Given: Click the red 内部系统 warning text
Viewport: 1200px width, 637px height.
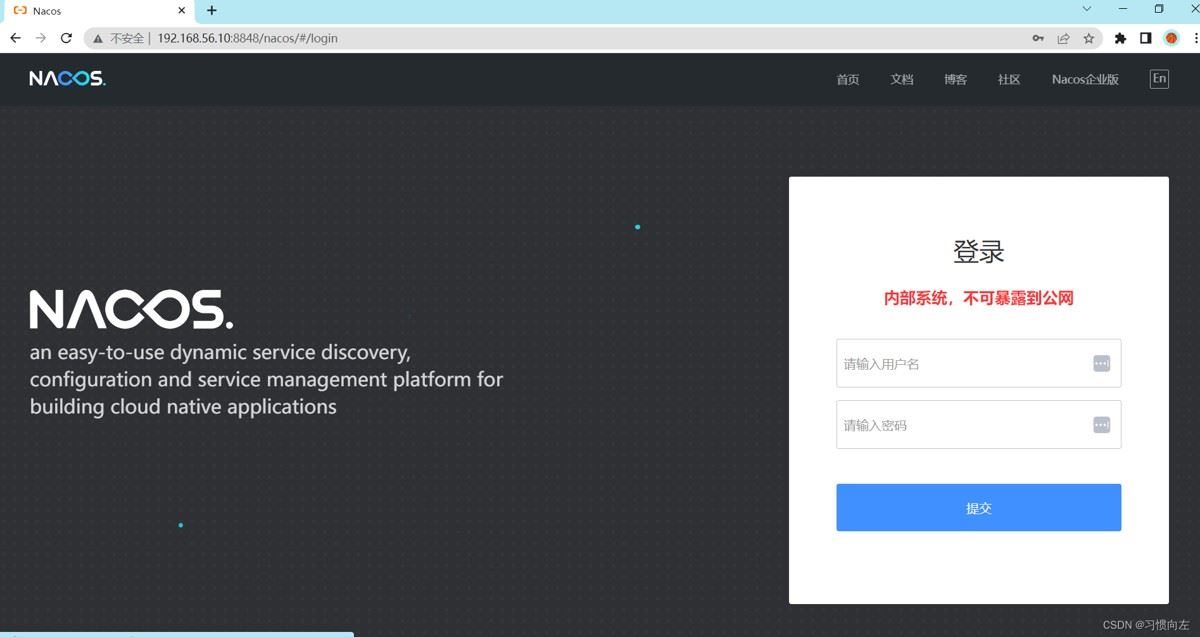Looking at the screenshot, I should (978, 298).
